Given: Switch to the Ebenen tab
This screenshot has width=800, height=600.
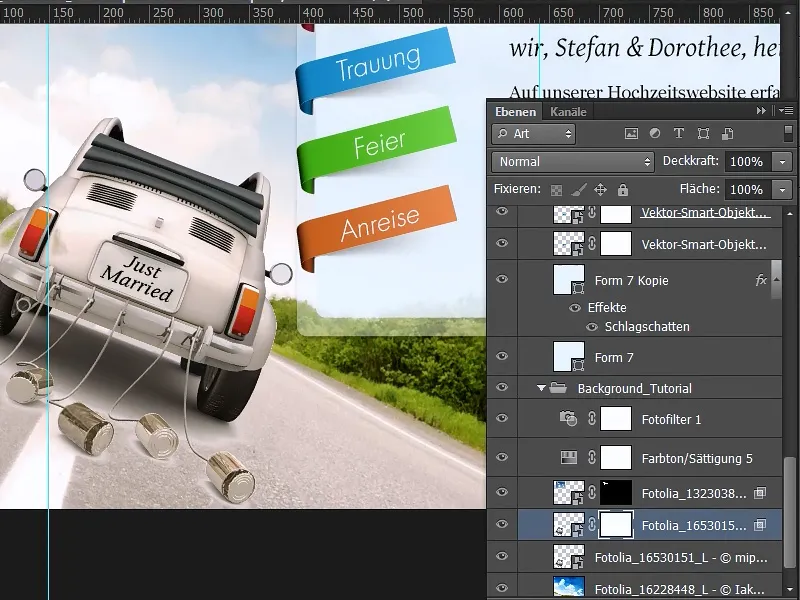Looking at the screenshot, I should 515,111.
